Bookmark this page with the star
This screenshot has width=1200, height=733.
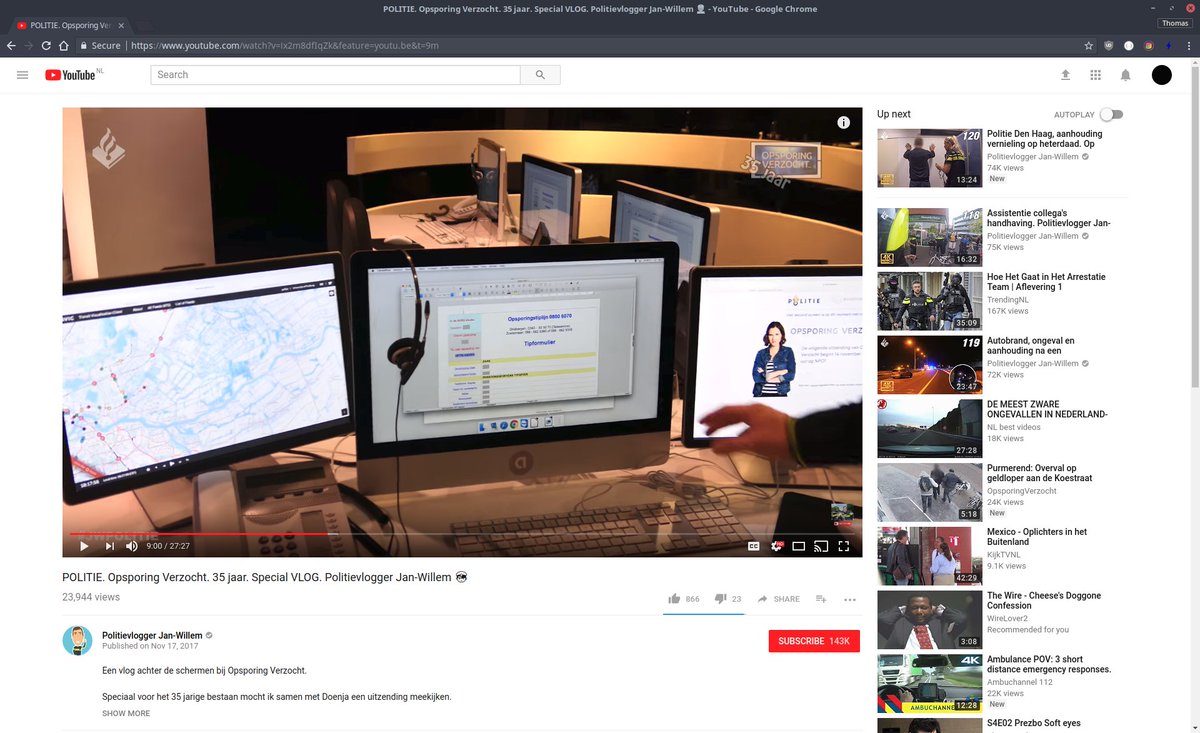[1089, 45]
